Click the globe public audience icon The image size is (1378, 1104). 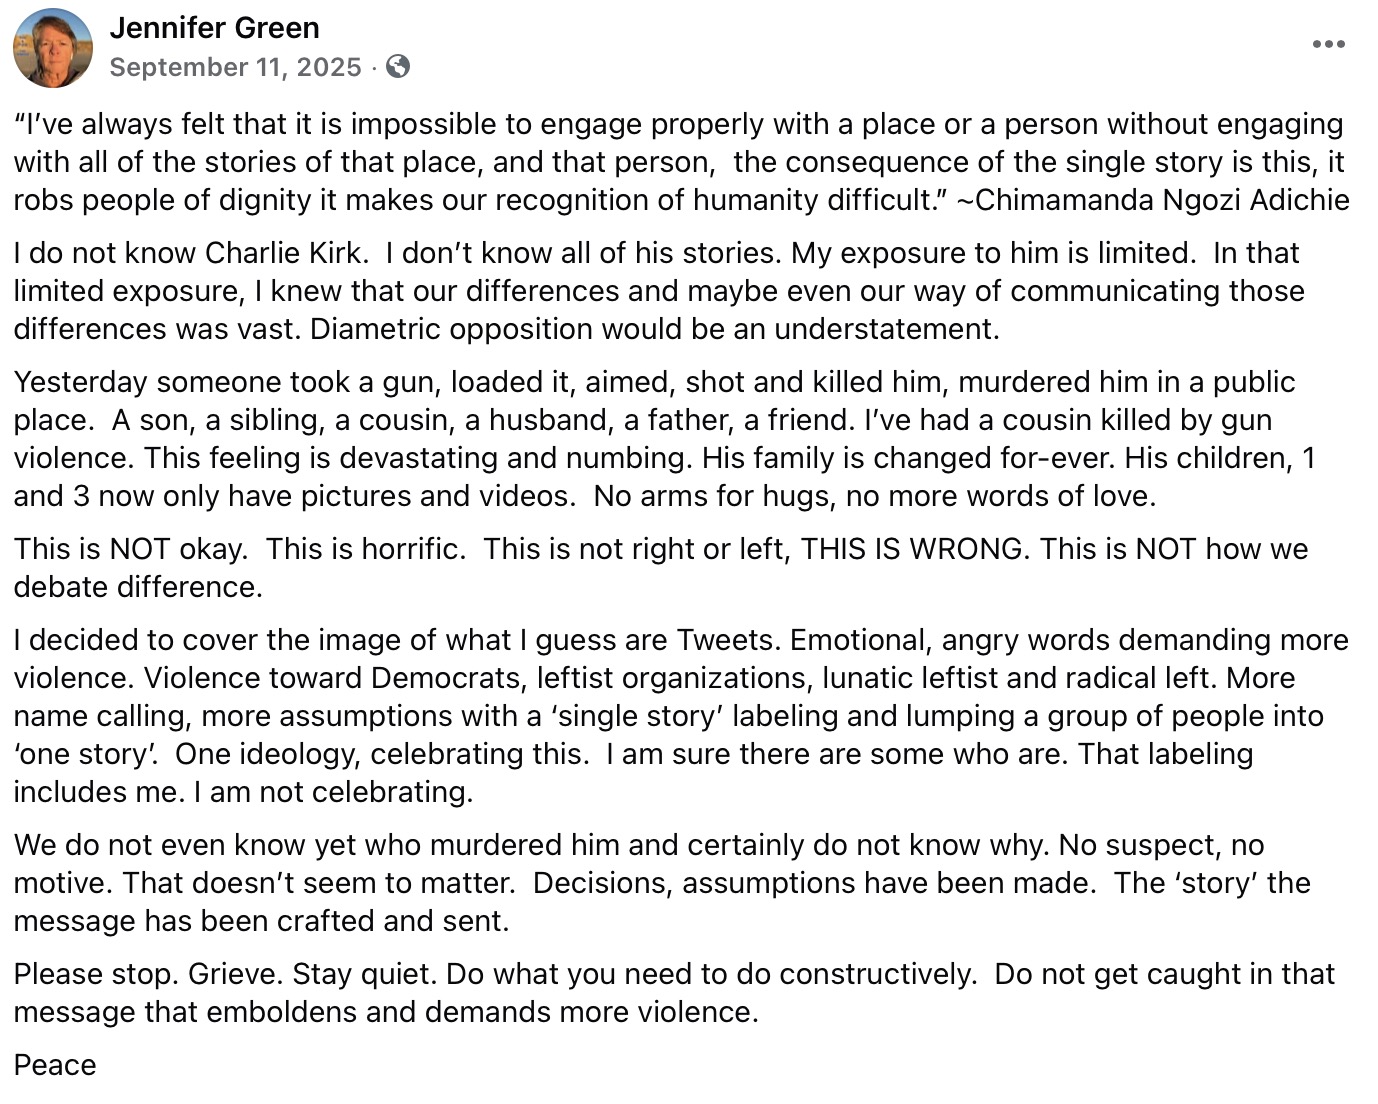pyautogui.click(x=398, y=67)
